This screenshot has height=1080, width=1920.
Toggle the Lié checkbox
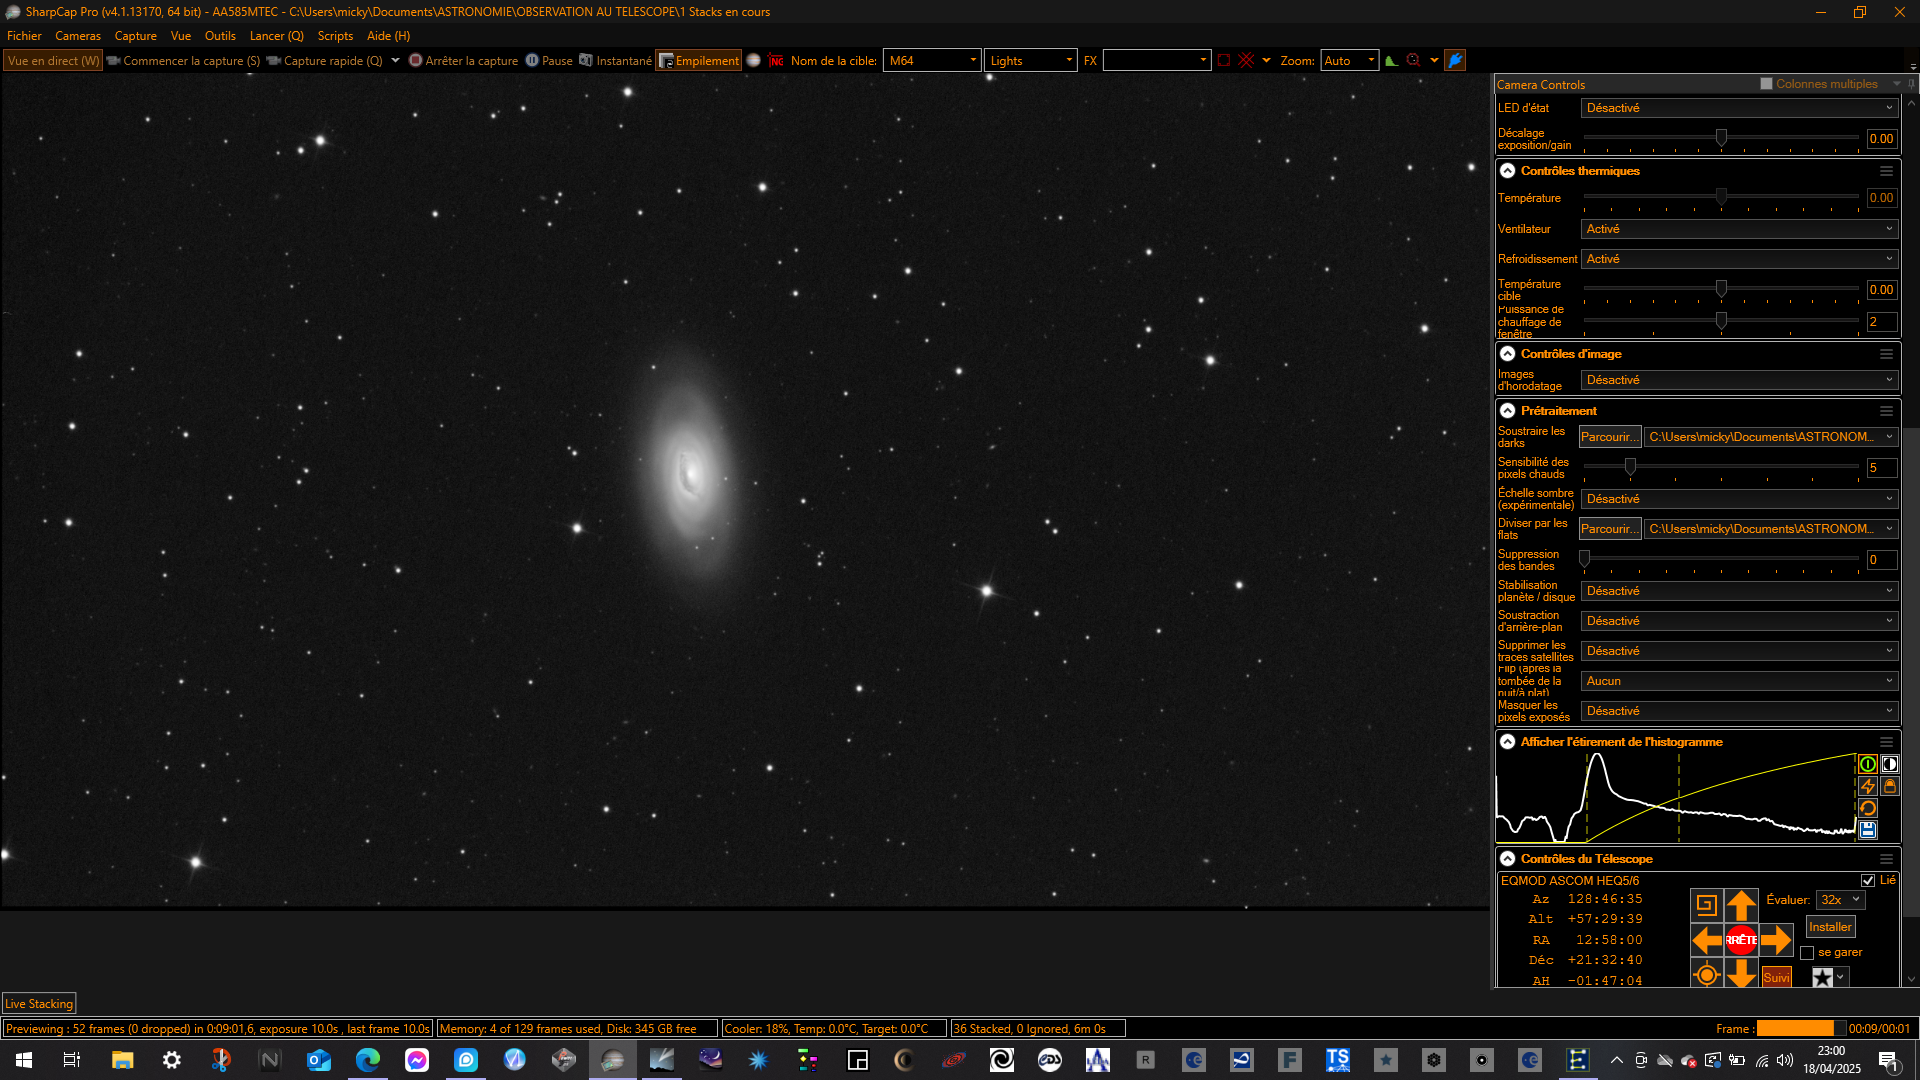pos(1867,881)
